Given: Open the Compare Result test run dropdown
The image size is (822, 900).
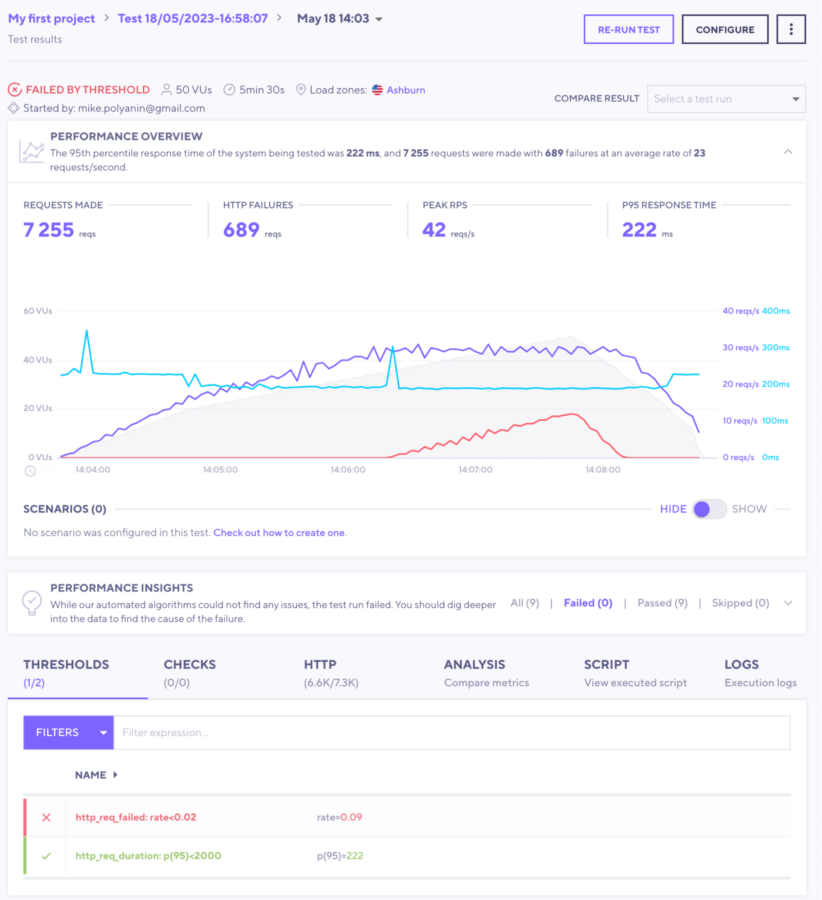Looking at the screenshot, I should point(727,99).
